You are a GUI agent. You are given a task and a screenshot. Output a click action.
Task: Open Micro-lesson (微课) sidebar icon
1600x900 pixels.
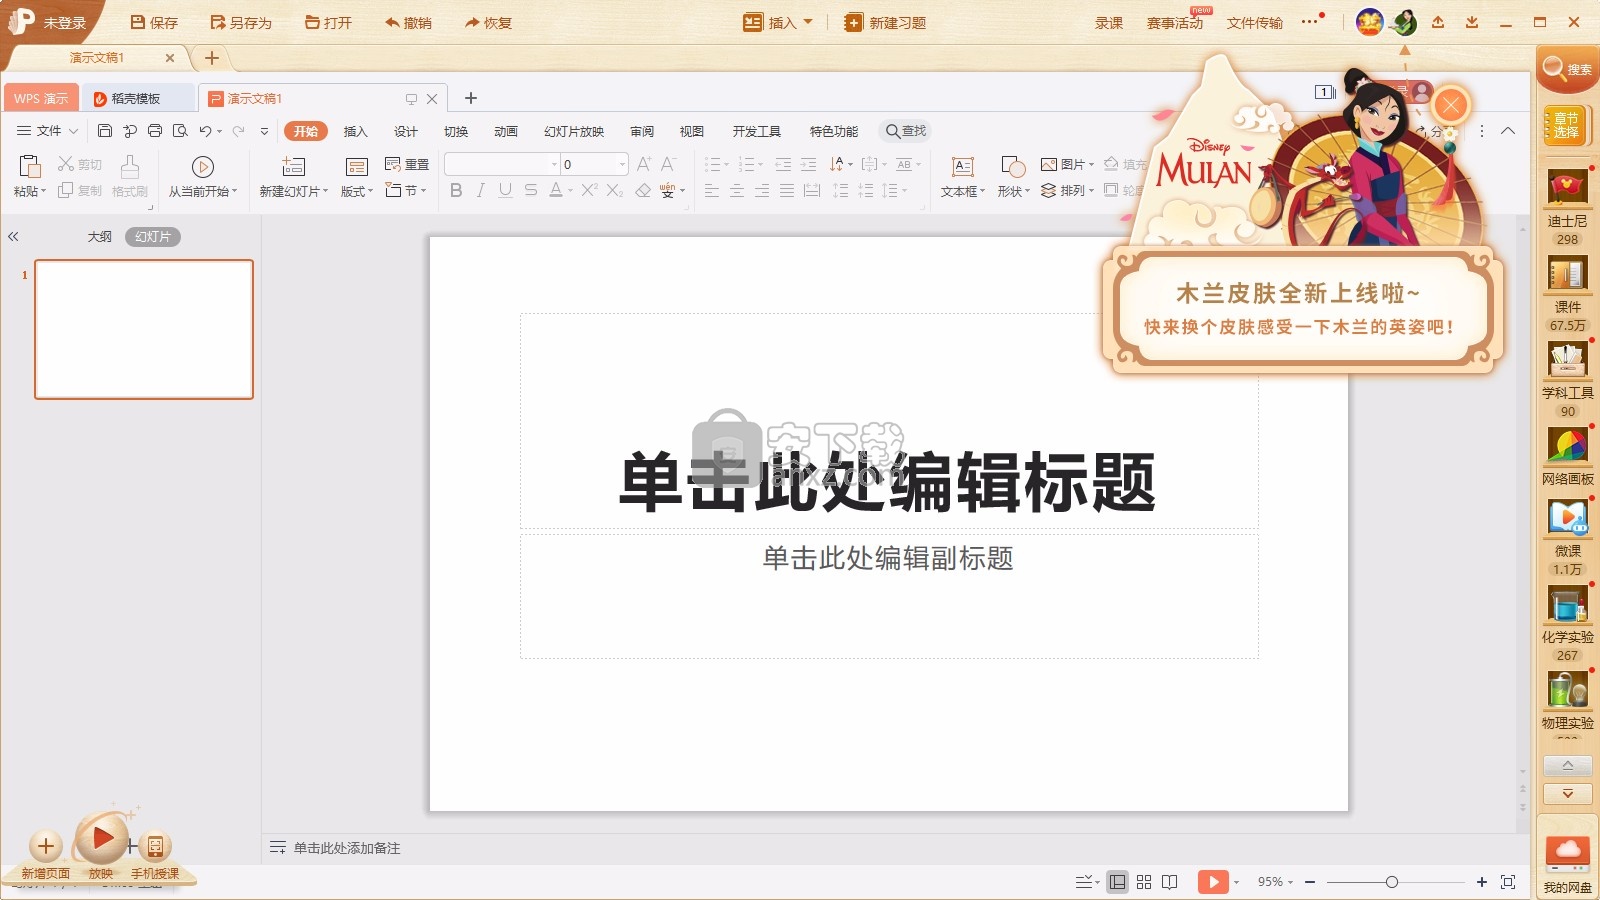pyautogui.click(x=1567, y=518)
